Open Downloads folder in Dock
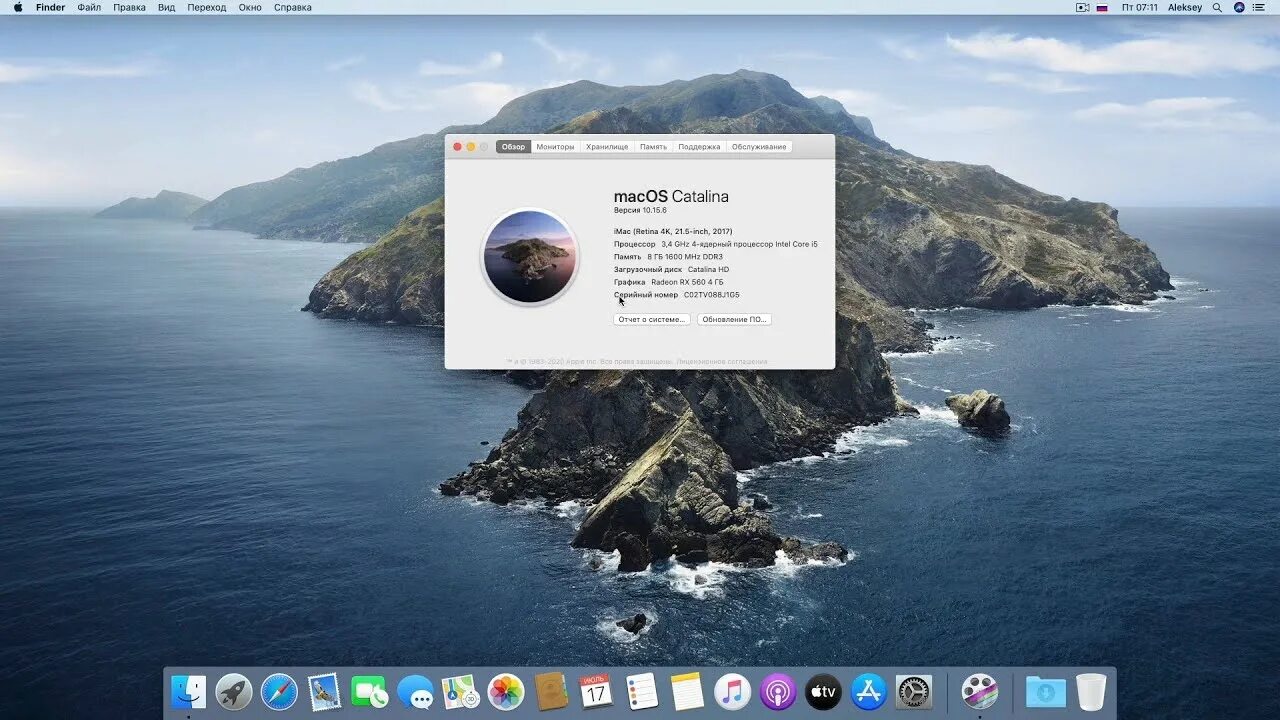 click(1046, 691)
